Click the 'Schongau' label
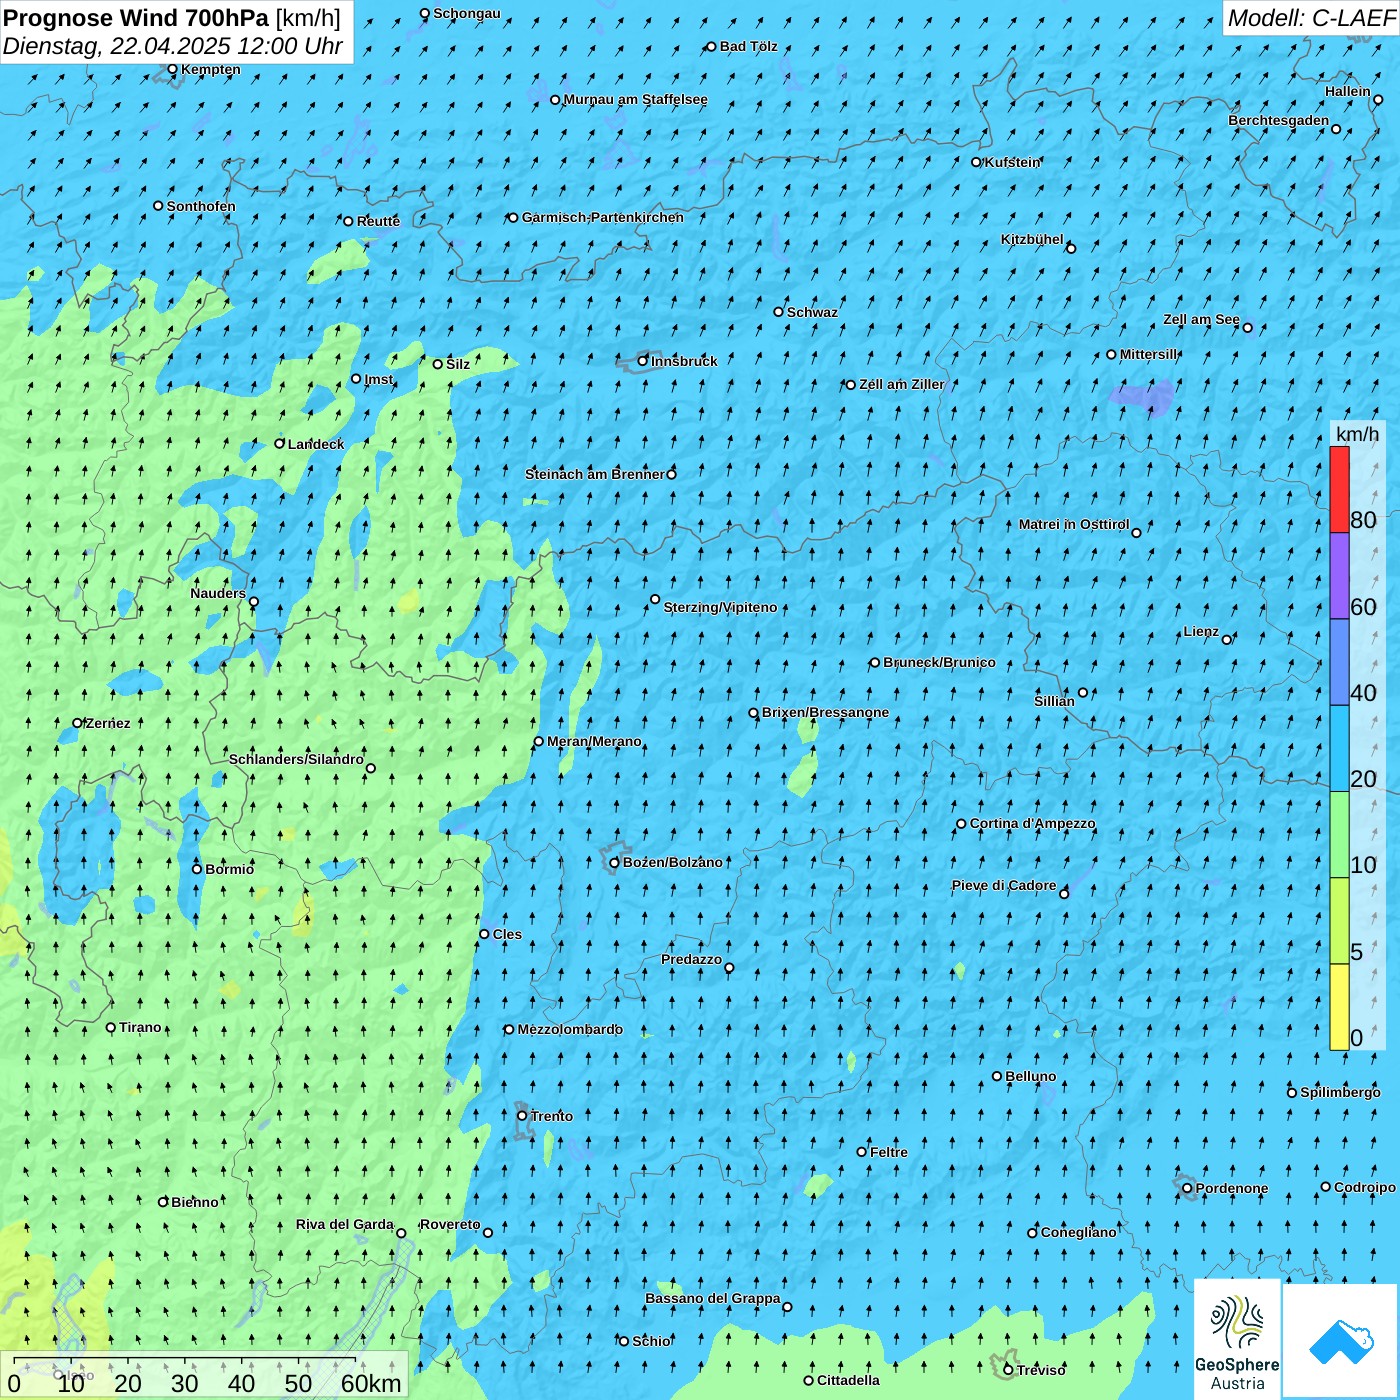This screenshot has height=1400, width=1400. [x=467, y=13]
